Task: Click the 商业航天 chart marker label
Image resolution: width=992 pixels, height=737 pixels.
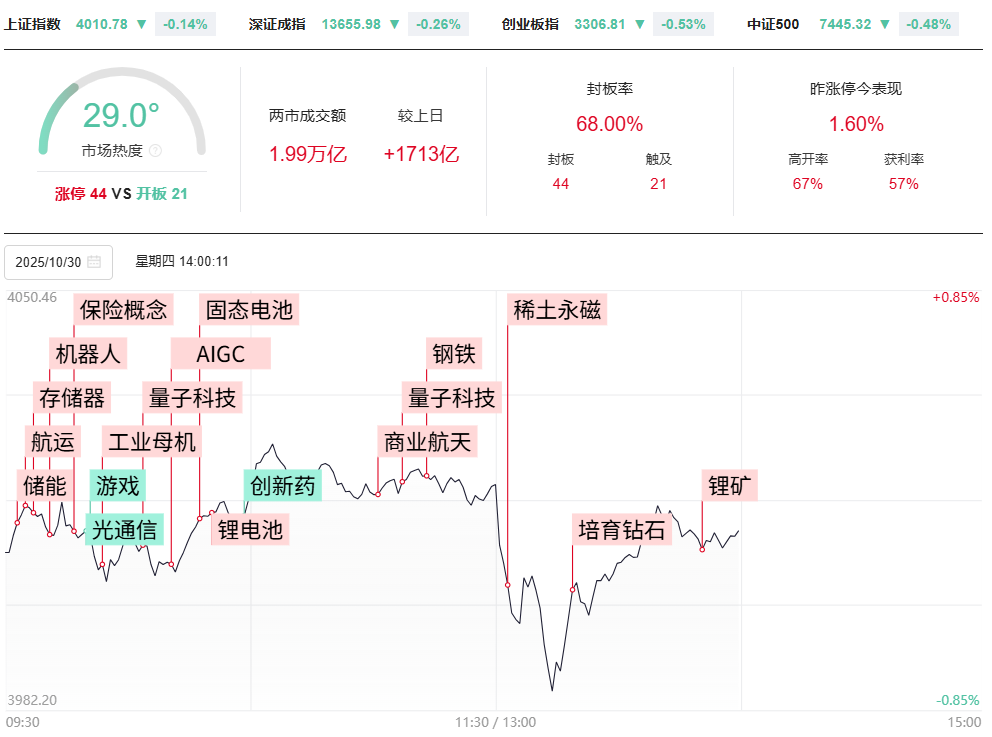Action: pyautogui.click(x=427, y=441)
